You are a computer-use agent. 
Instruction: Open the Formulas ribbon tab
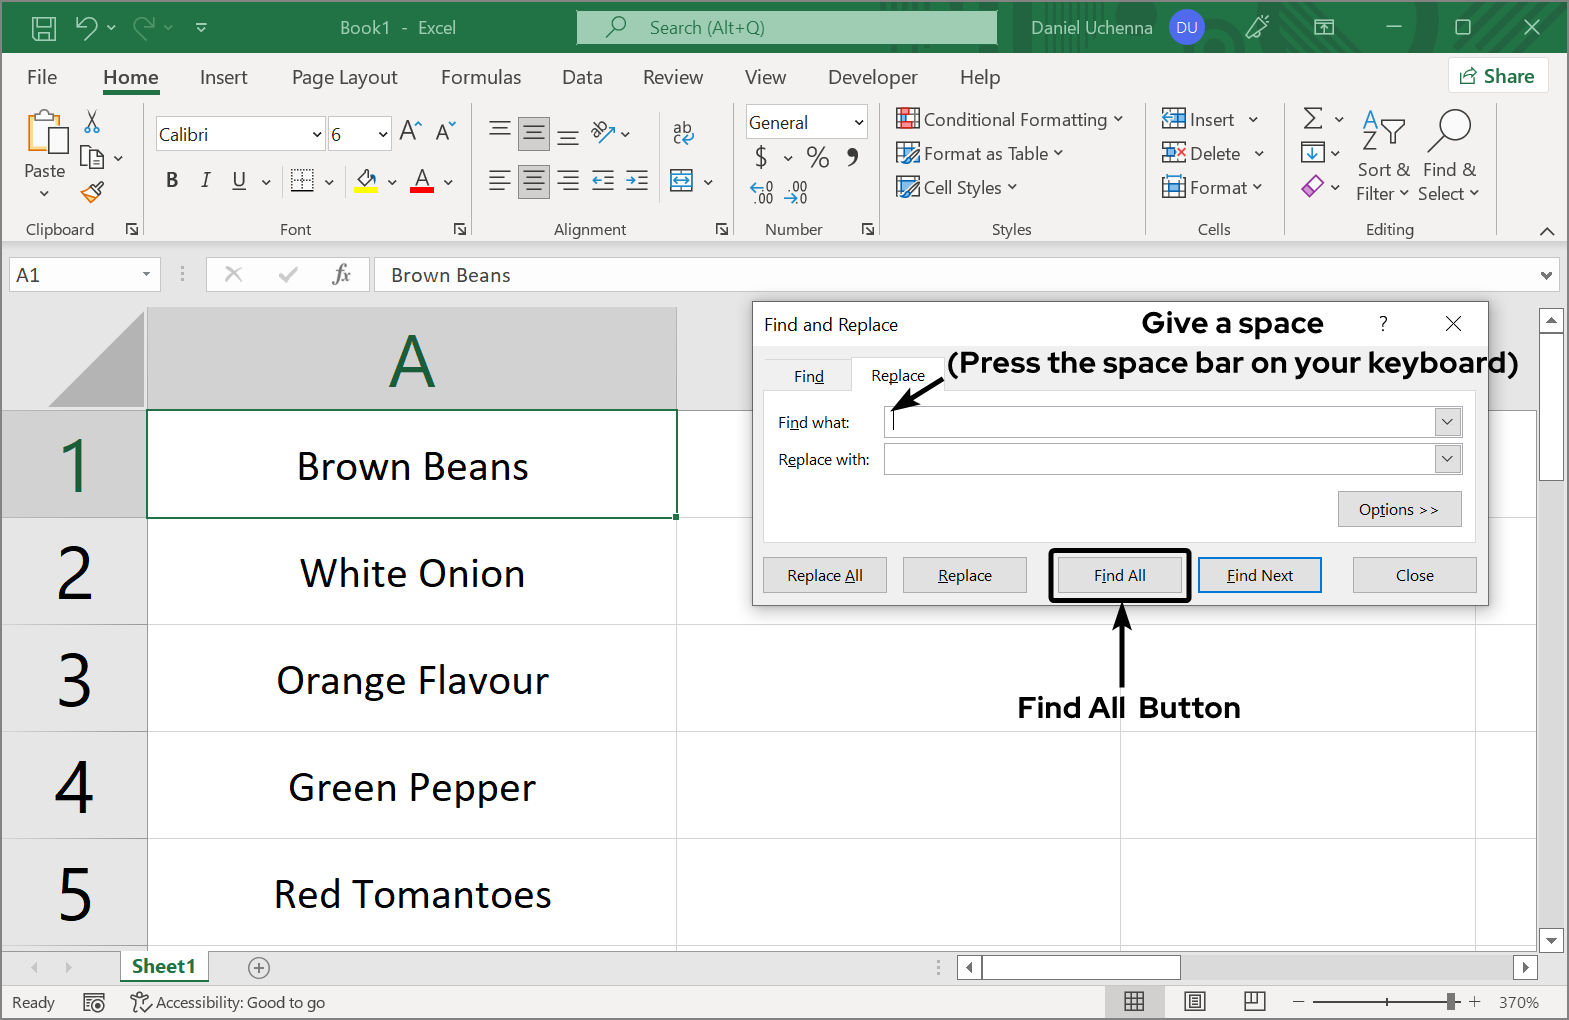click(x=481, y=78)
